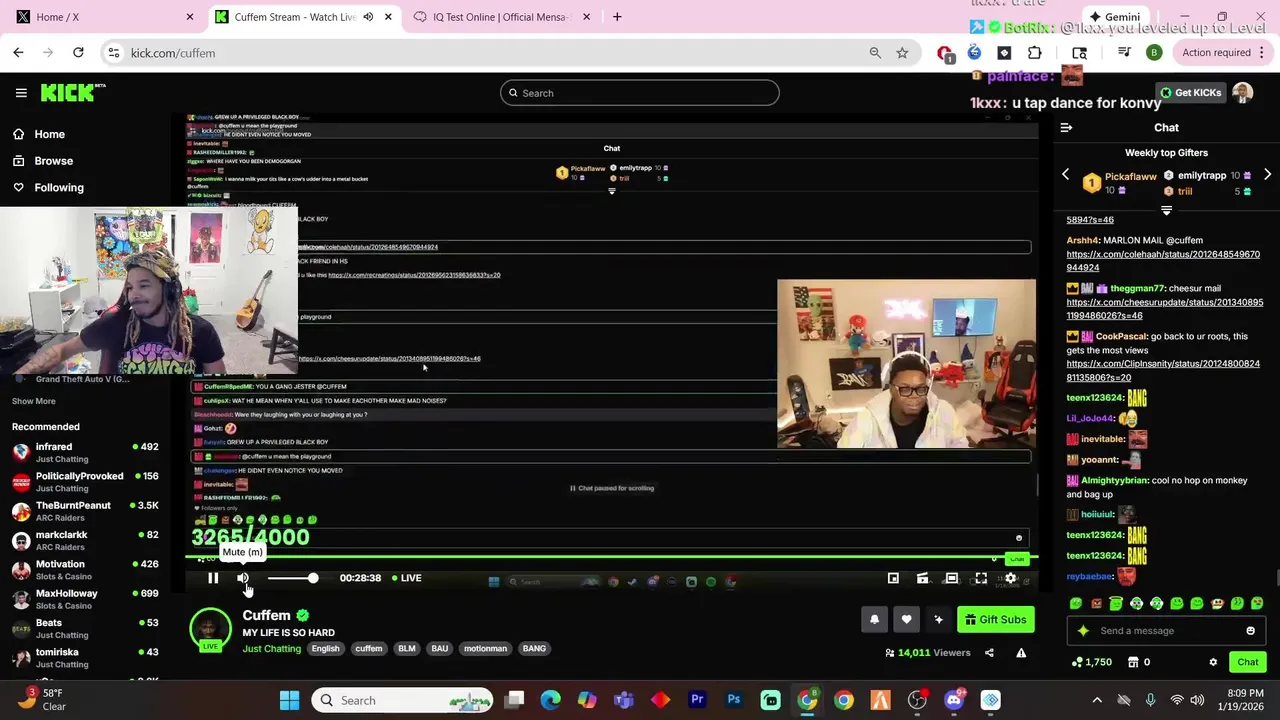
Task: Open Following in sidebar
Action: coord(58,188)
